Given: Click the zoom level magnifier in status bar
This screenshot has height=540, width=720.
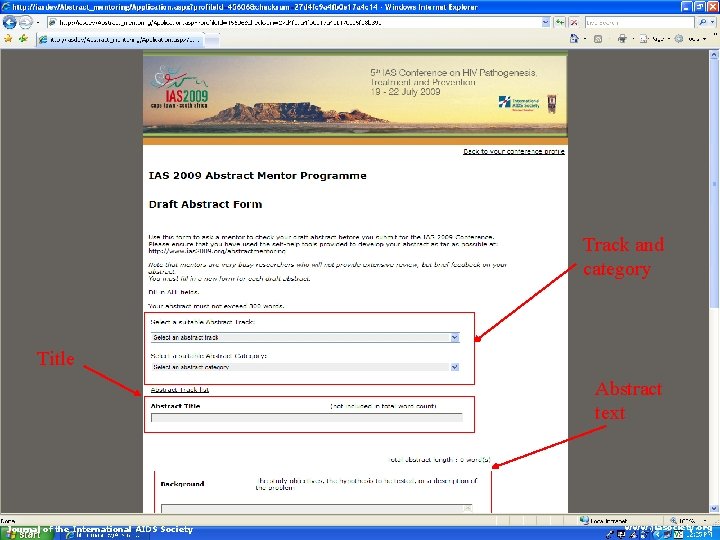Looking at the screenshot, I should pyautogui.click(x=673, y=521).
